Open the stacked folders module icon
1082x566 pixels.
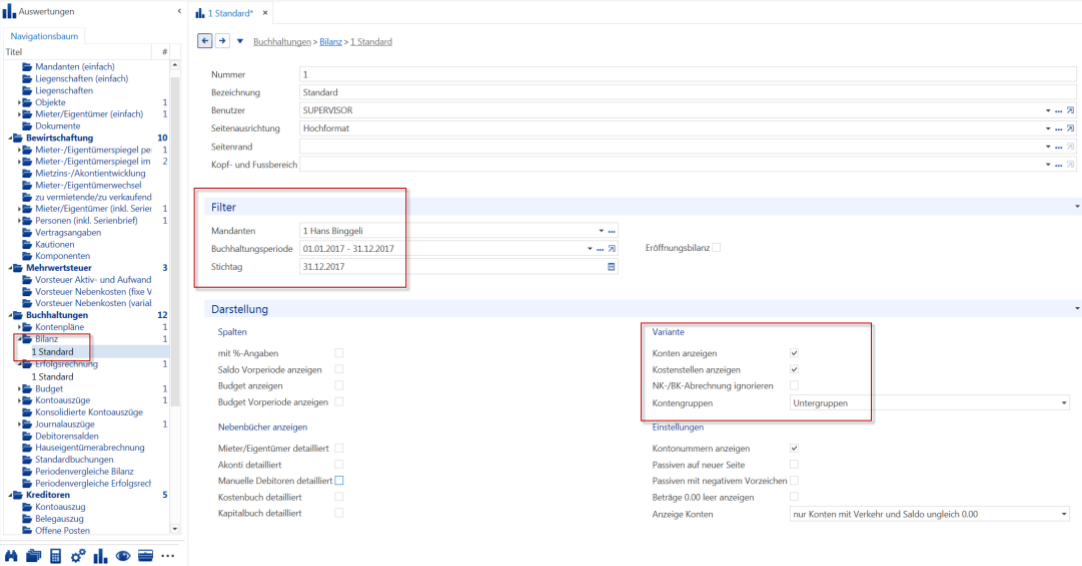coord(33,556)
